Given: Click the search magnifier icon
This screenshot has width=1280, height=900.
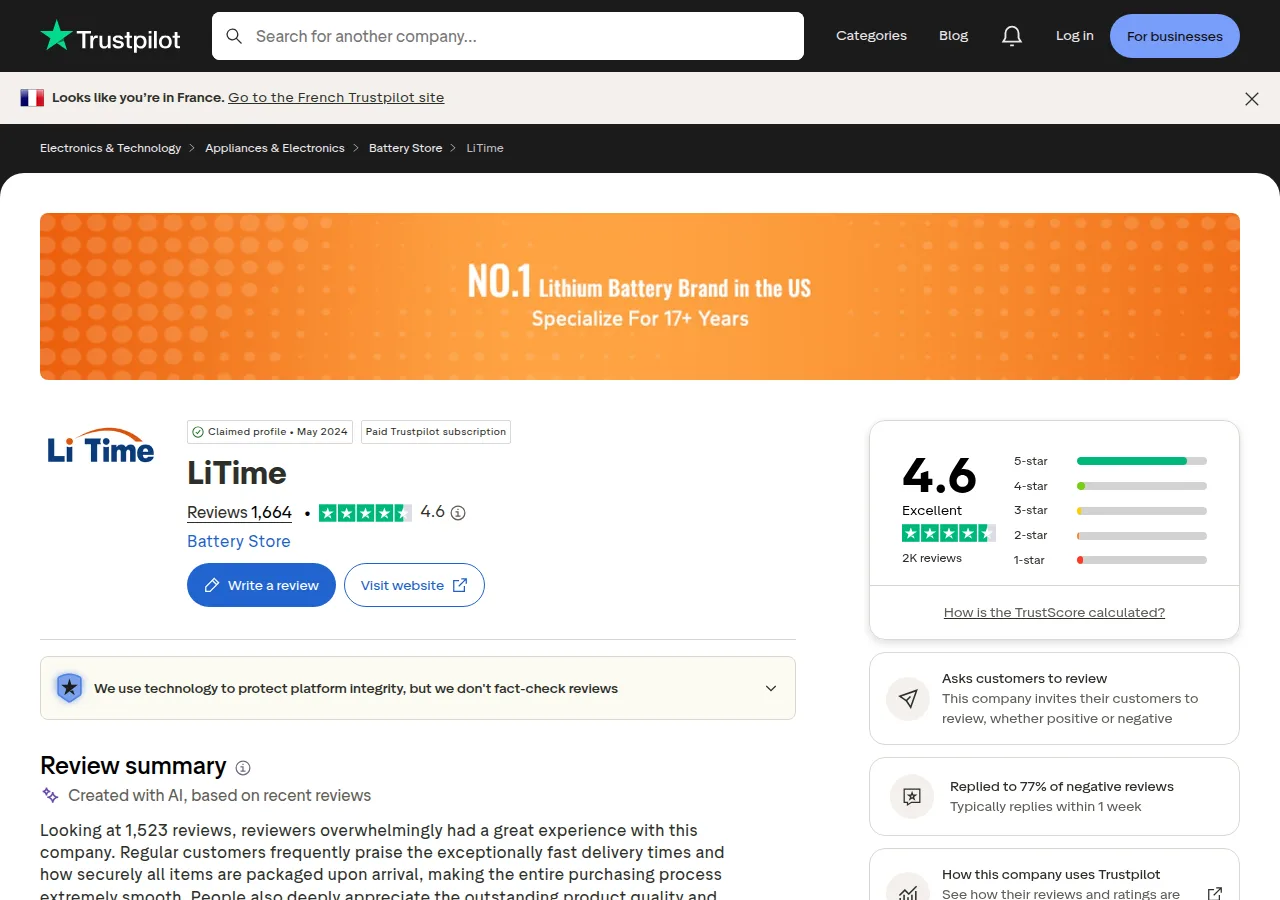Looking at the screenshot, I should pyautogui.click(x=234, y=36).
